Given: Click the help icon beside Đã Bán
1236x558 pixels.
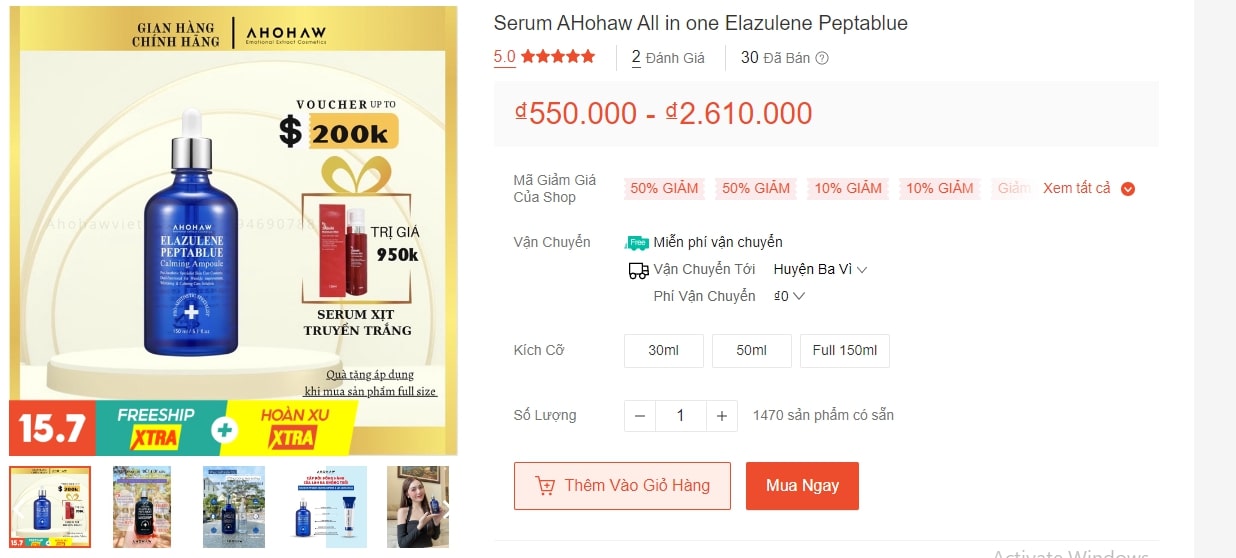Looking at the screenshot, I should 822,58.
